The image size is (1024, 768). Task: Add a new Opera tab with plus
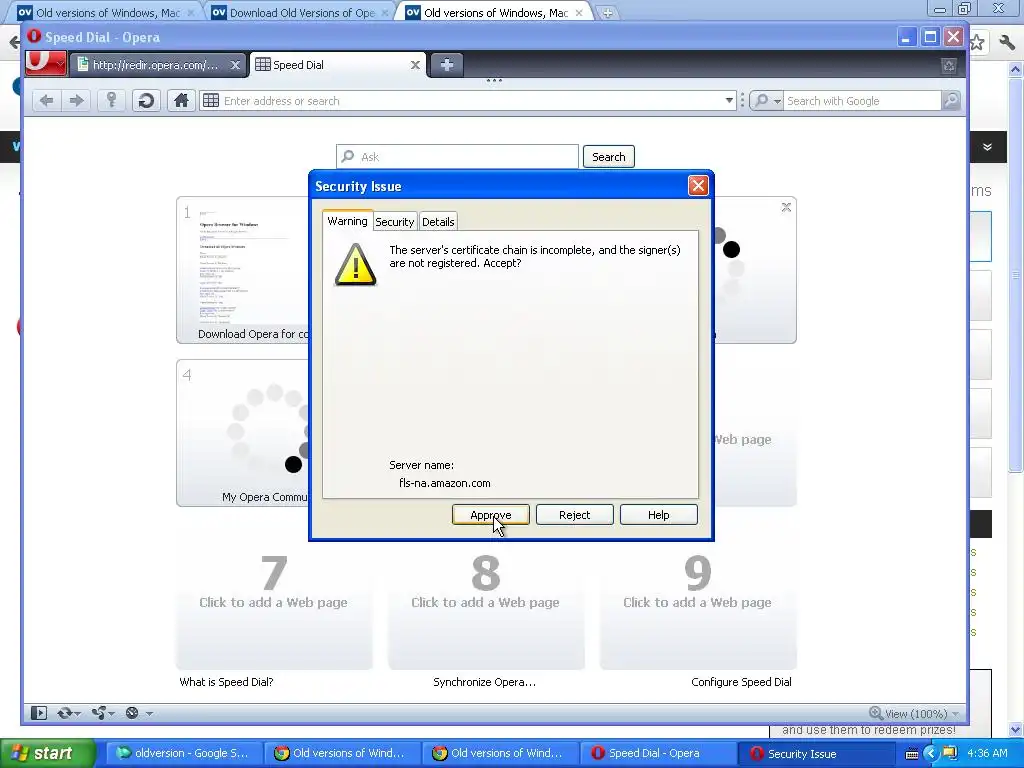(447, 65)
